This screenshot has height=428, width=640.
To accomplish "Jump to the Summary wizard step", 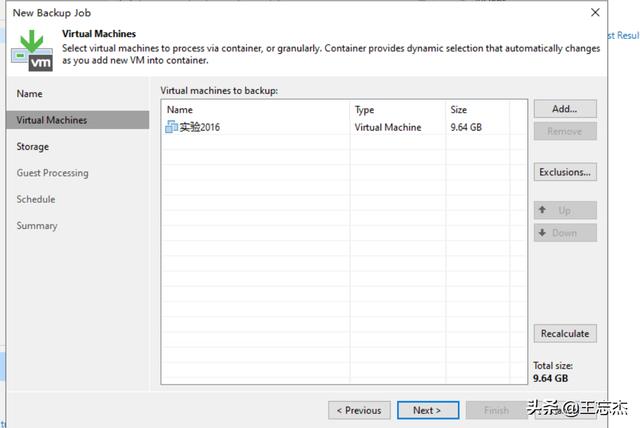I will click(37, 226).
